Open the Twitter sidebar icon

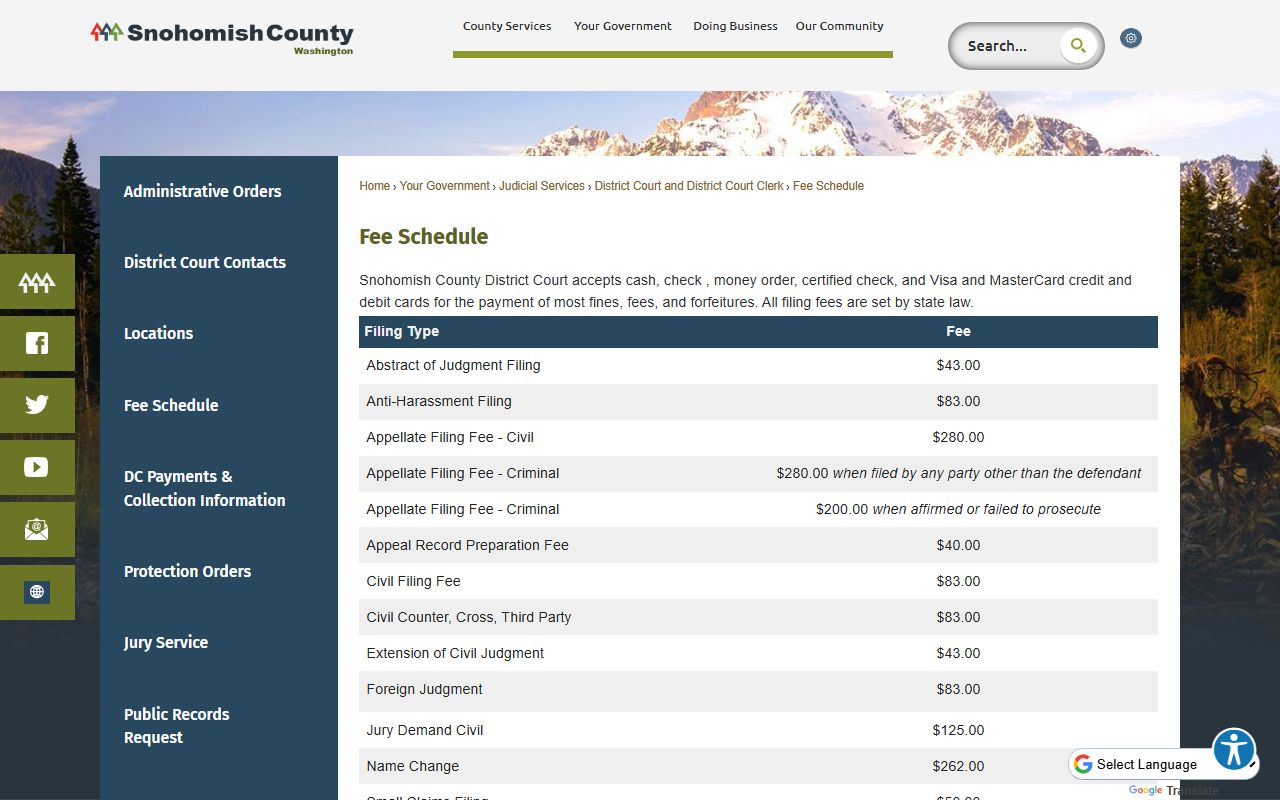click(37, 405)
